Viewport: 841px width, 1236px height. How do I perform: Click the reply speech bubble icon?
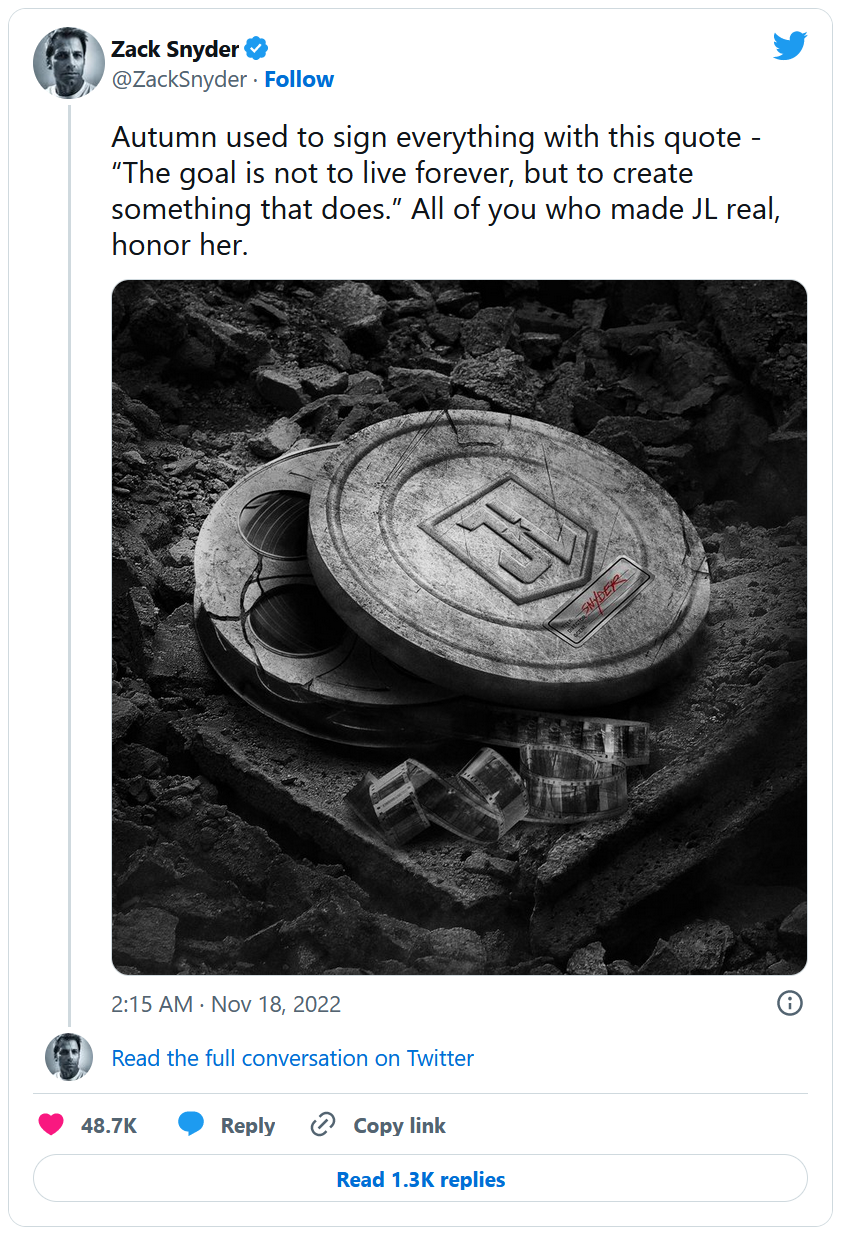point(191,1125)
